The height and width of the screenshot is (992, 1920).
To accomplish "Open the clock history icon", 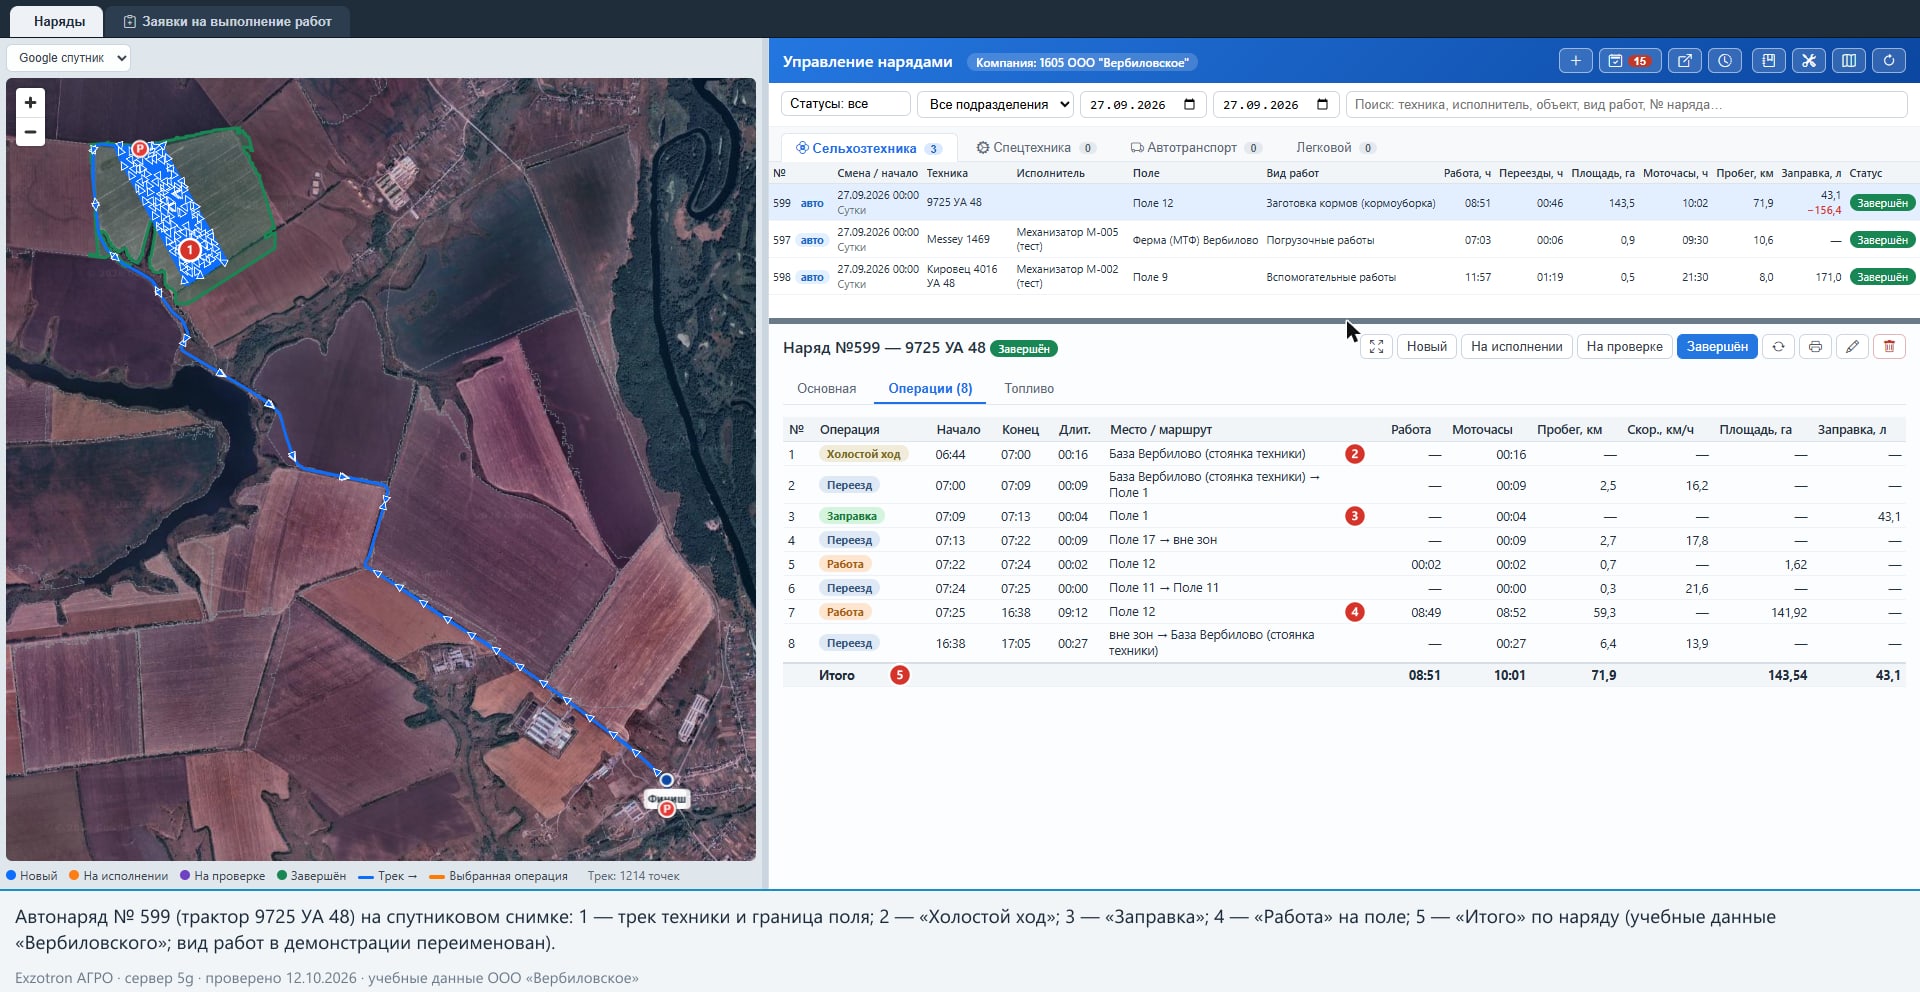I will tap(1725, 61).
